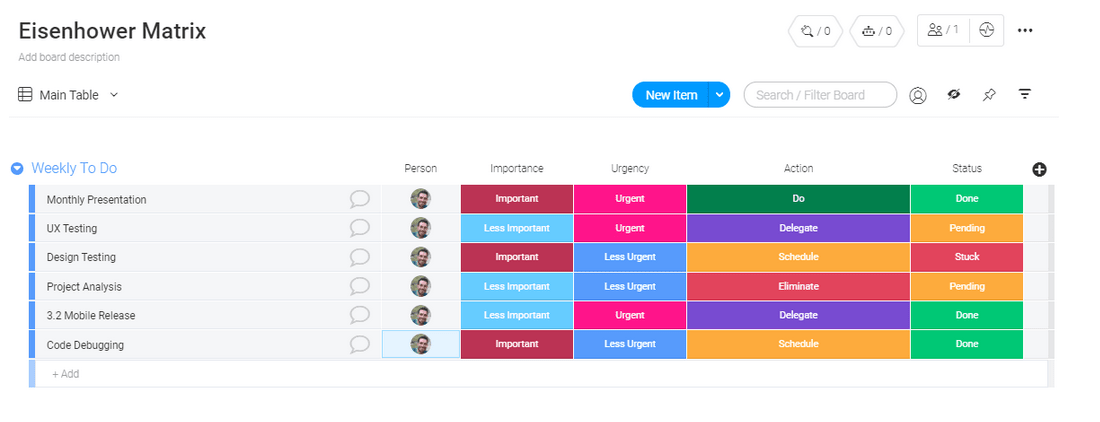The width and height of the screenshot is (1100, 422).
Task: Expand the New Item dropdown arrow
Action: click(x=719, y=95)
